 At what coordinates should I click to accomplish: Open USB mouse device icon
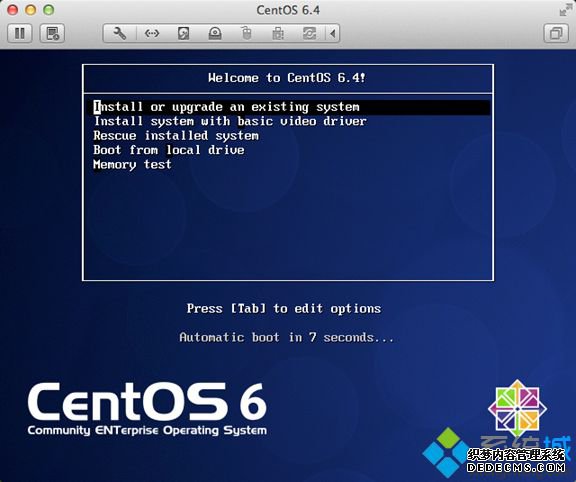click(246, 33)
